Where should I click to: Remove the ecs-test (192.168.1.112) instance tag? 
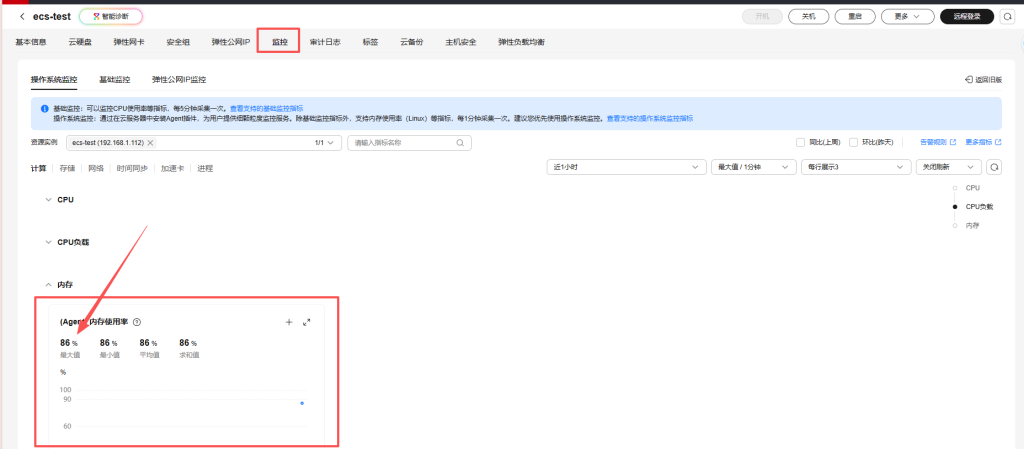click(150, 143)
